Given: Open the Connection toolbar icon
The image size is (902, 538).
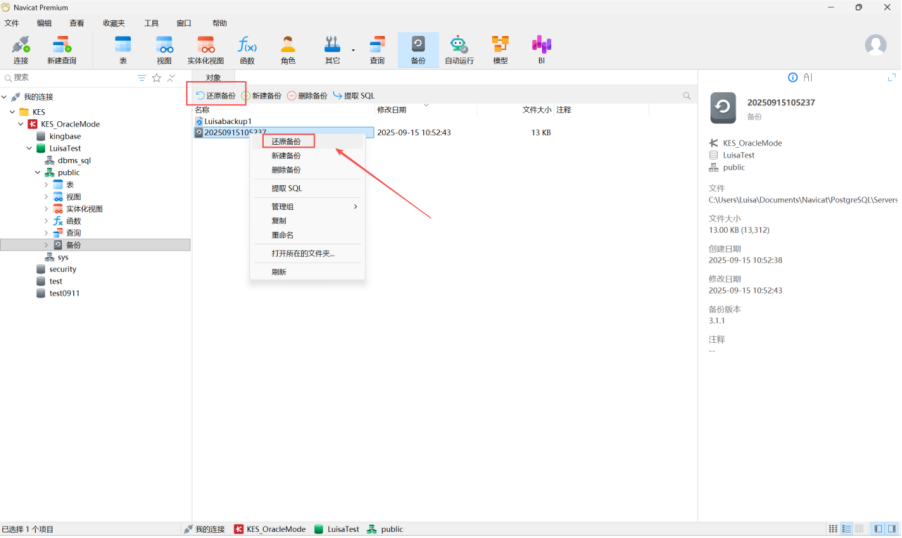Looking at the screenshot, I should pos(20,49).
